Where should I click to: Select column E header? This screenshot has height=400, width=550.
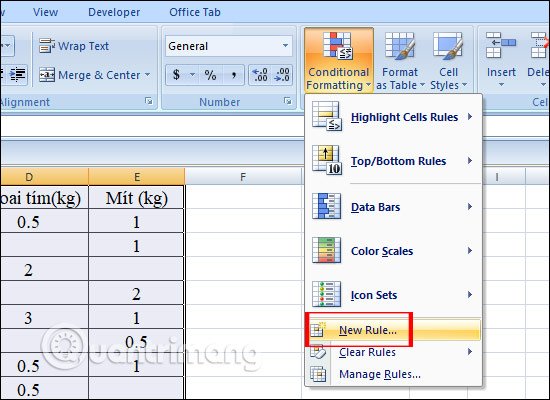[136, 176]
